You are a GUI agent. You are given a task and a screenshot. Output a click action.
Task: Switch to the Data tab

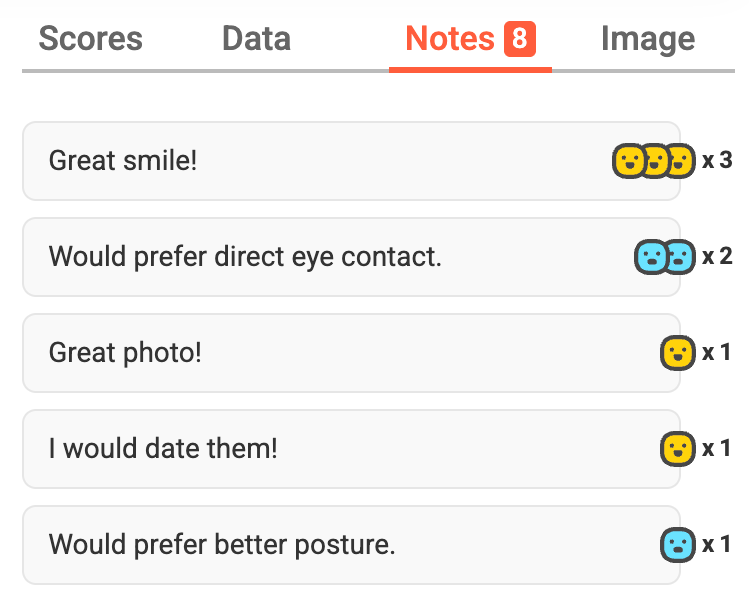pos(257,39)
